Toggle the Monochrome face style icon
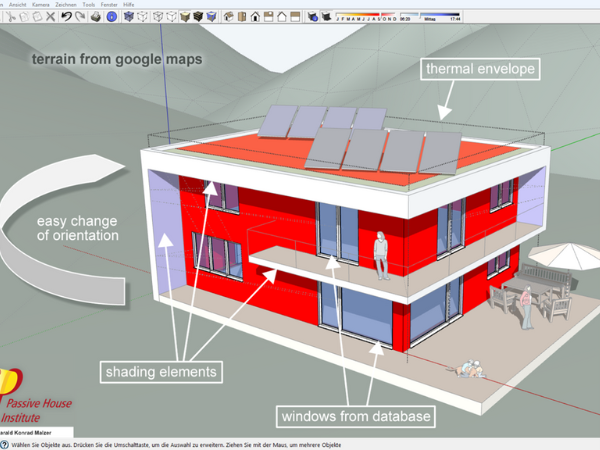 [x=211, y=16]
